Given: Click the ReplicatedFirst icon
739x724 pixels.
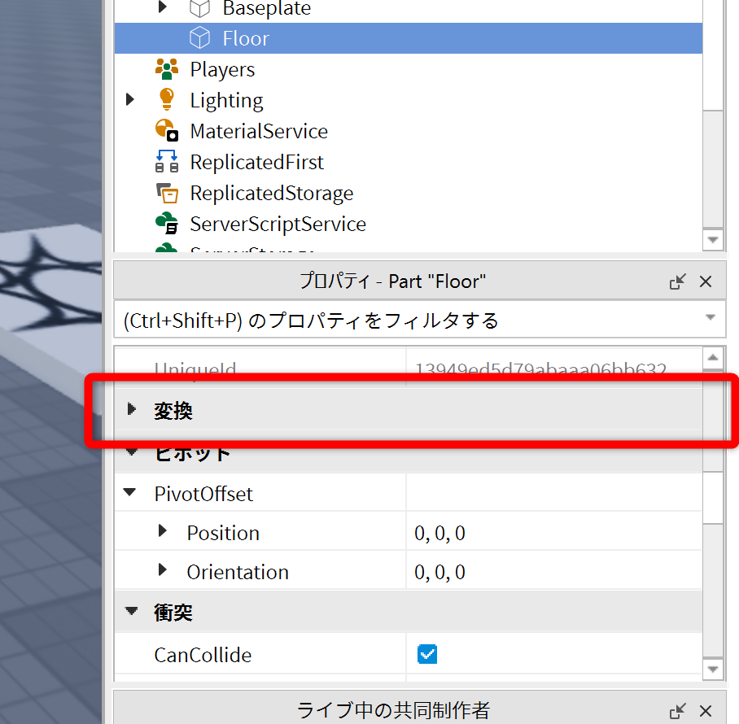Looking at the screenshot, I should (167, 162).
